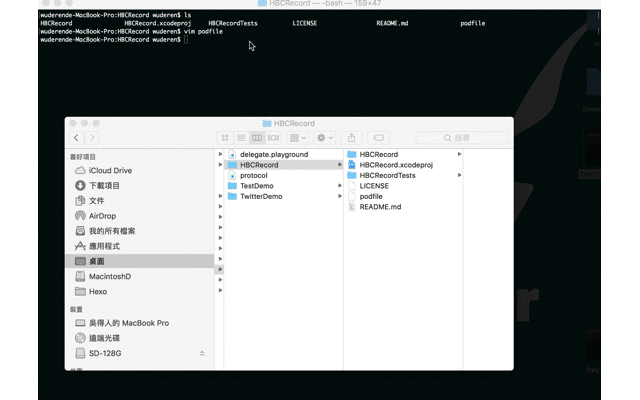Select the podfile in the file column
This screenshot has width=640, height=400.
point(371,197)
